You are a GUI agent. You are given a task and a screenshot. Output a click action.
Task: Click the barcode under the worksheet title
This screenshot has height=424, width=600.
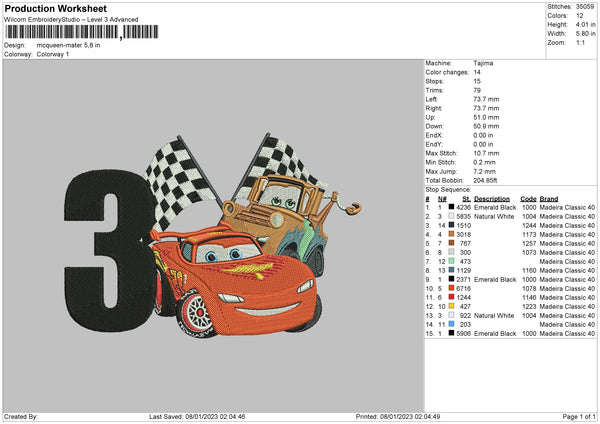click(x=82, y=32)
